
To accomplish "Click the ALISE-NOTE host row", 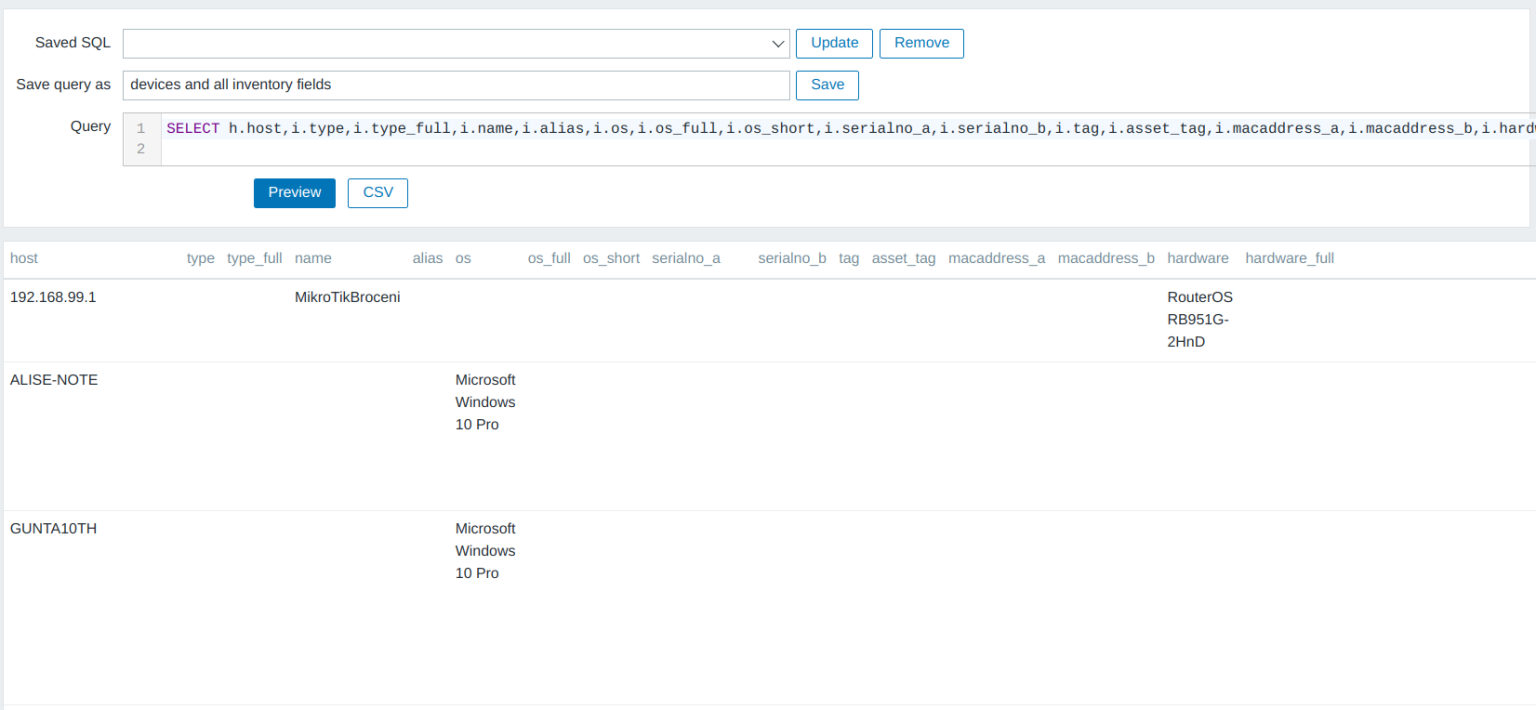I will click(54, 380).
